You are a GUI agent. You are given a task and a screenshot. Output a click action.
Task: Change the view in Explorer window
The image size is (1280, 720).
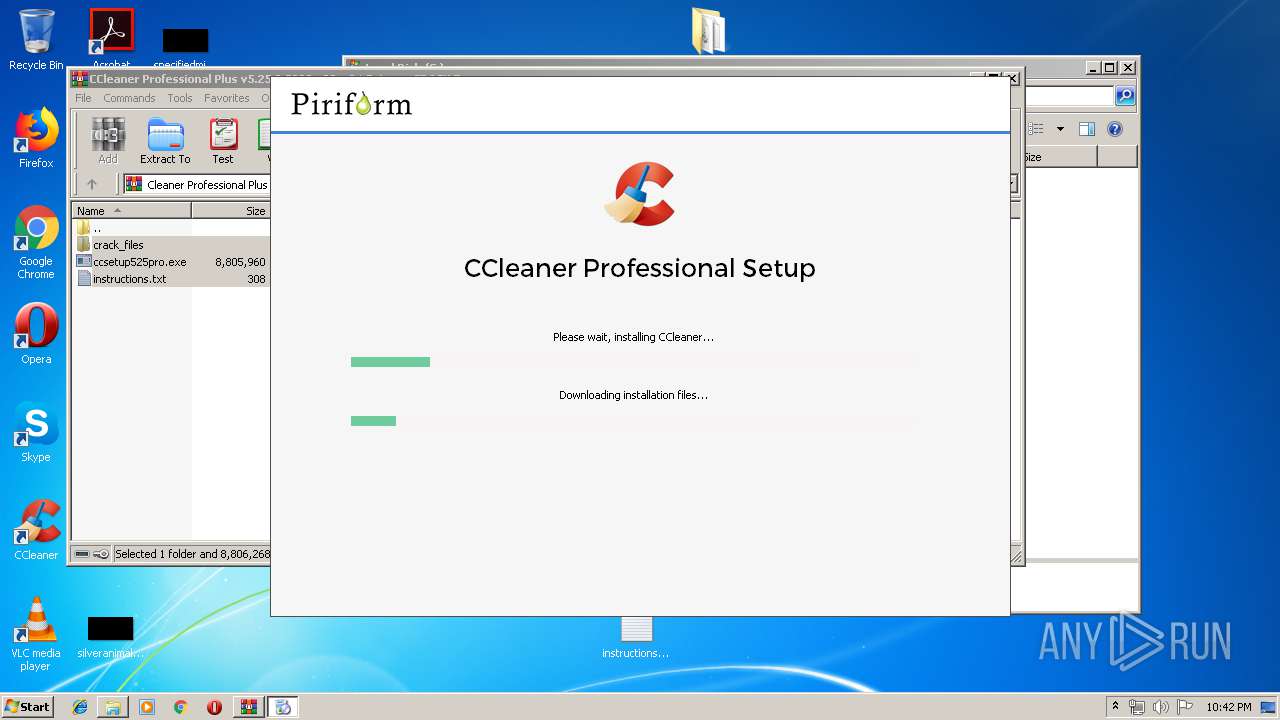coord(1037,129)
